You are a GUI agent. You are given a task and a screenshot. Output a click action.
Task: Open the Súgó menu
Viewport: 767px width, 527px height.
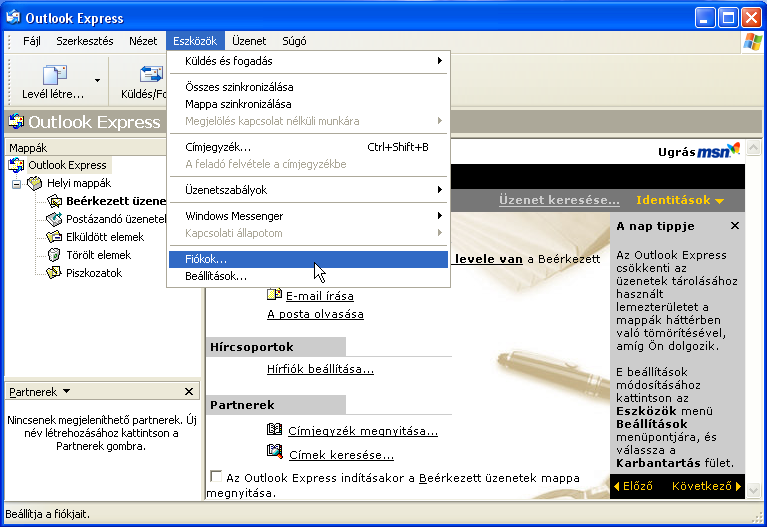[294, 41]
